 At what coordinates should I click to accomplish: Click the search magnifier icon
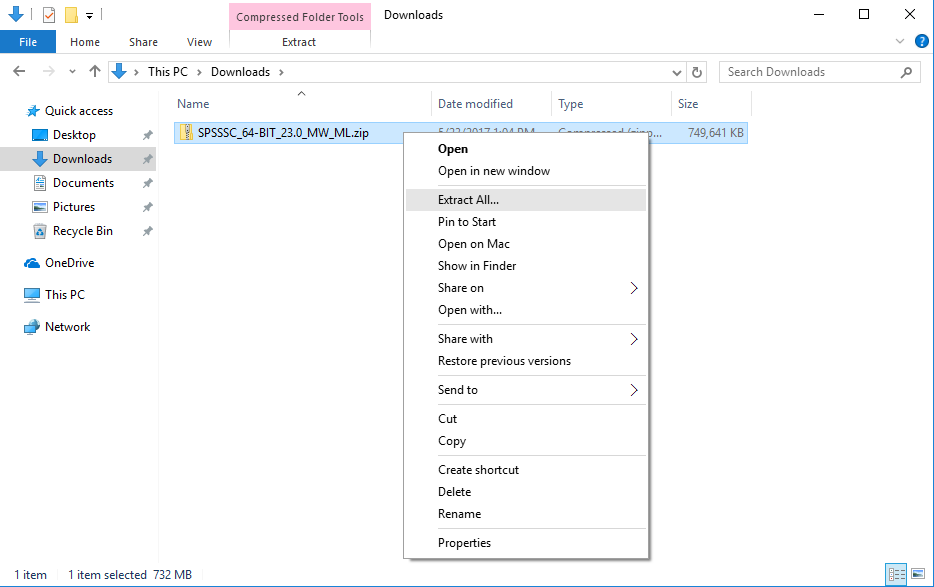pyautogui.click(x=906, y=72)
